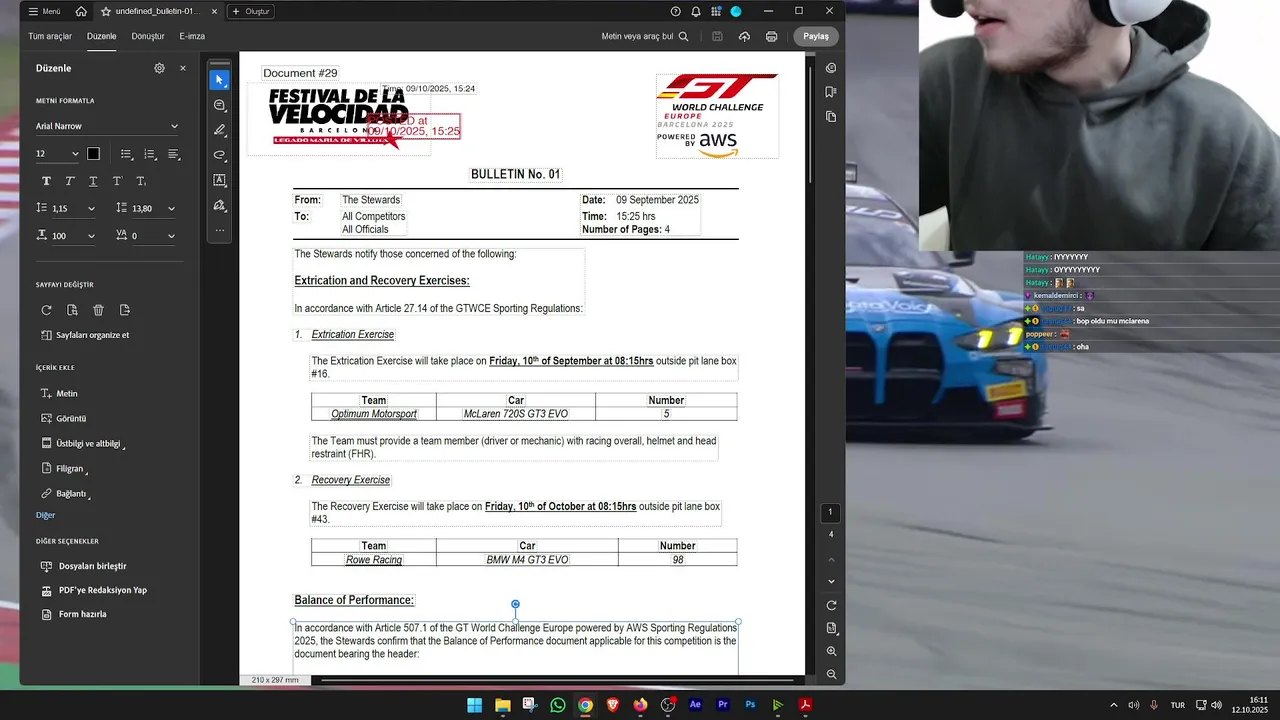Image resolution: width=1280 pixels, height=720 pixels.
Task: Open Sayfaları organize et
Action: 85,335
